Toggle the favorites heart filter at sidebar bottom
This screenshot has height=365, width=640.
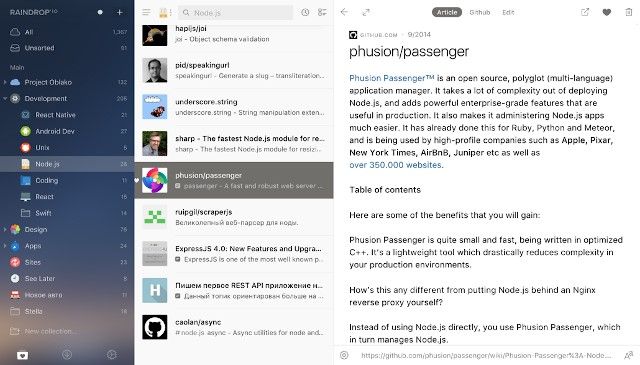coord(22,355)
